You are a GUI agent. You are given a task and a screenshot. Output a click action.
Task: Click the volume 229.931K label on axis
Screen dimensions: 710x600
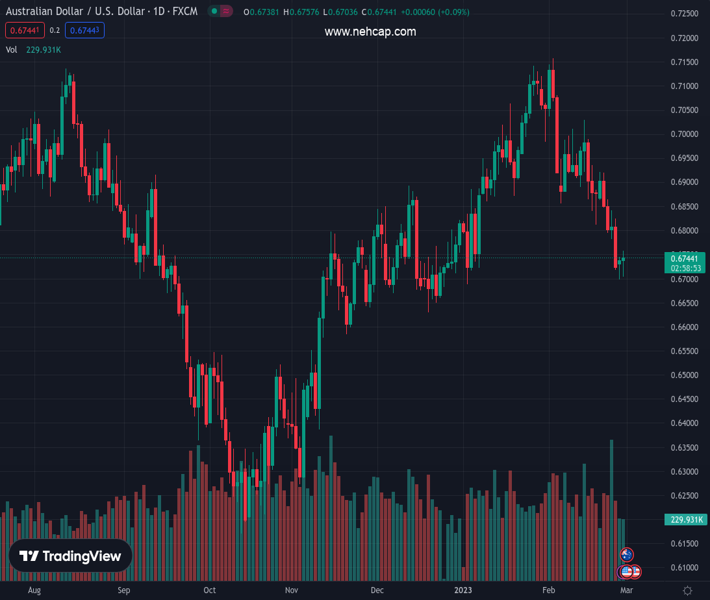pos(685,519)
